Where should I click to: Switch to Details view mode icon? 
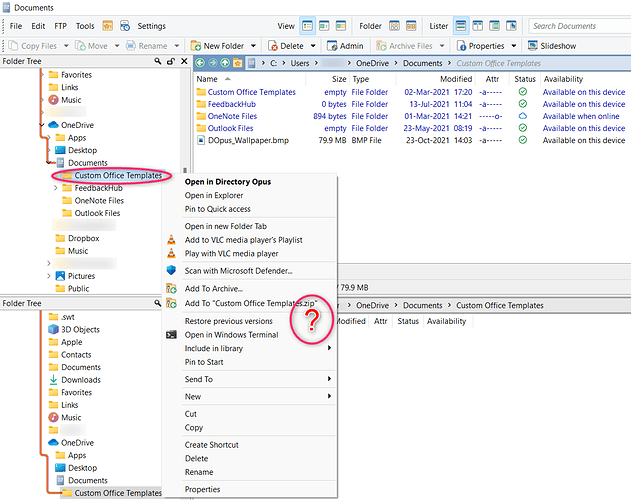[x=307, y=26]
